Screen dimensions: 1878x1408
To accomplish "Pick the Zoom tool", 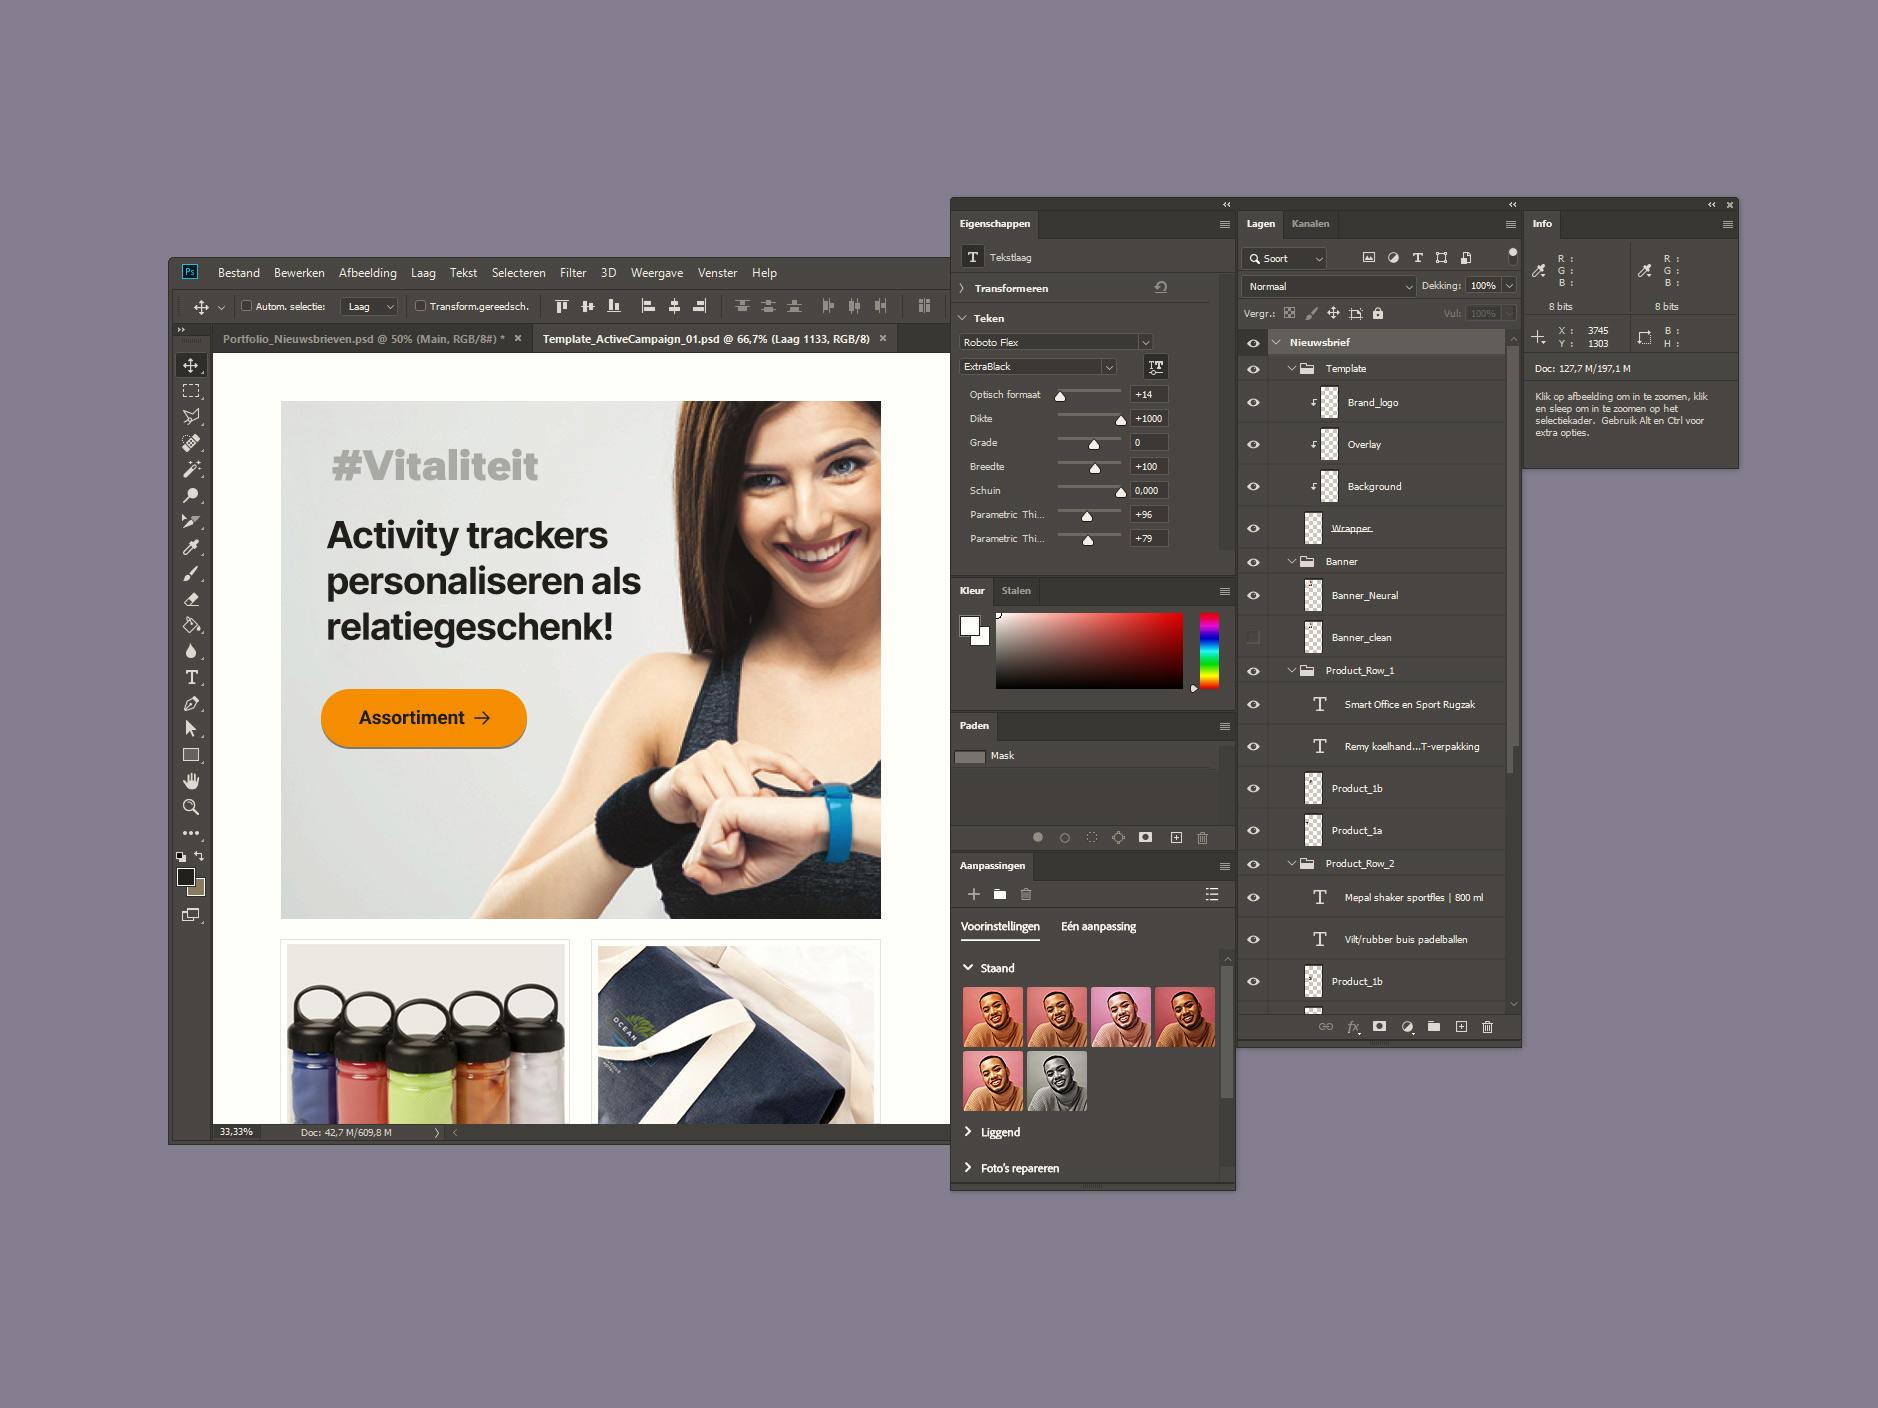I will pos(191,807).
